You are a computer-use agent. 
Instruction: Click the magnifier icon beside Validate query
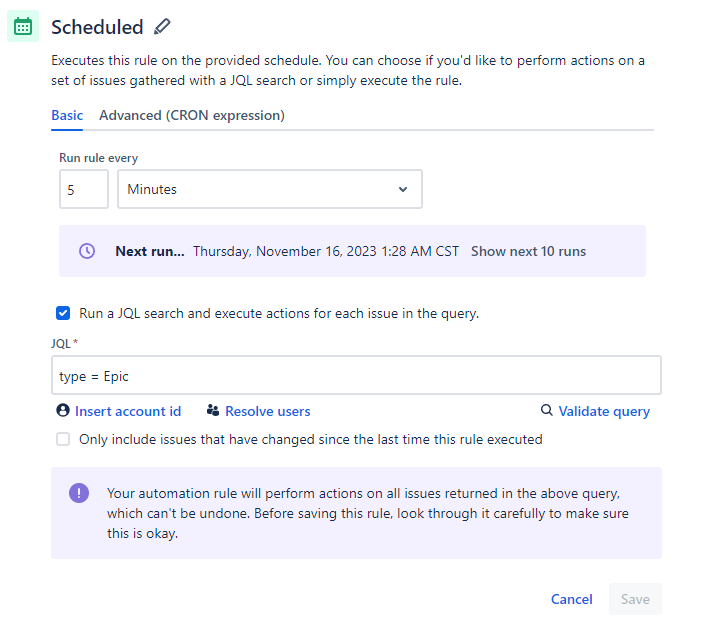coord(546,410)
